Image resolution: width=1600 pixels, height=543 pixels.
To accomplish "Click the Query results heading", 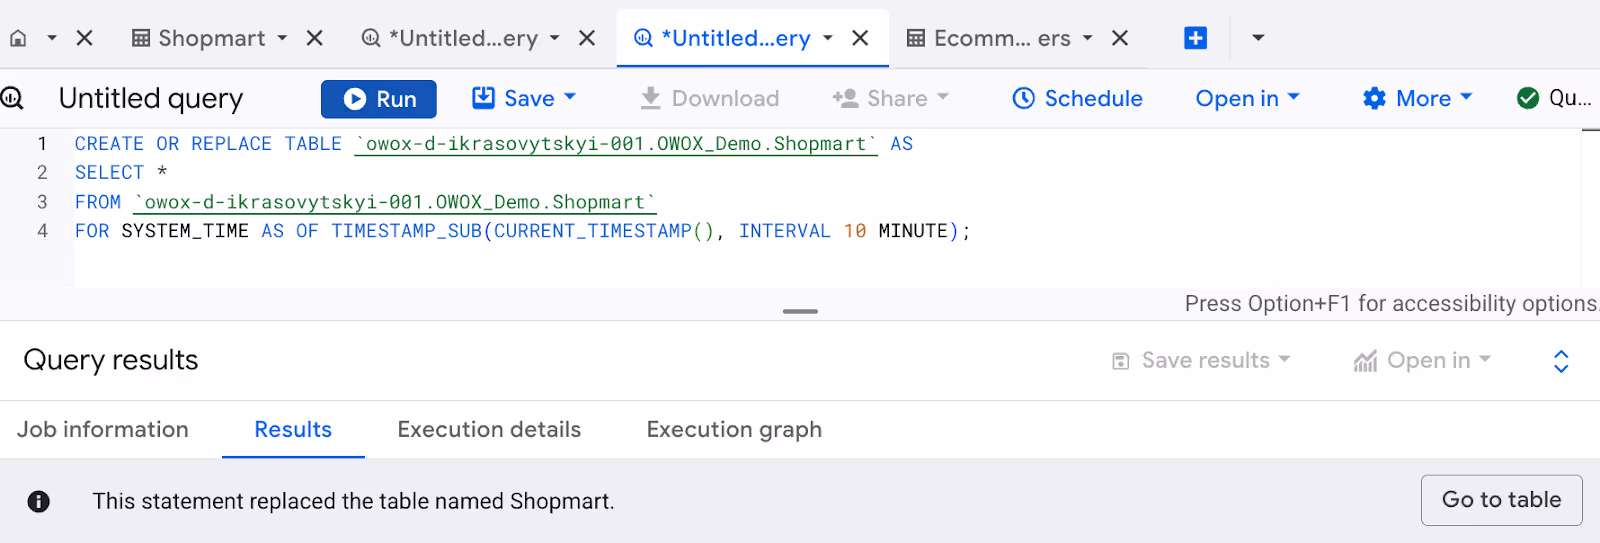I will tap(111, 360).
